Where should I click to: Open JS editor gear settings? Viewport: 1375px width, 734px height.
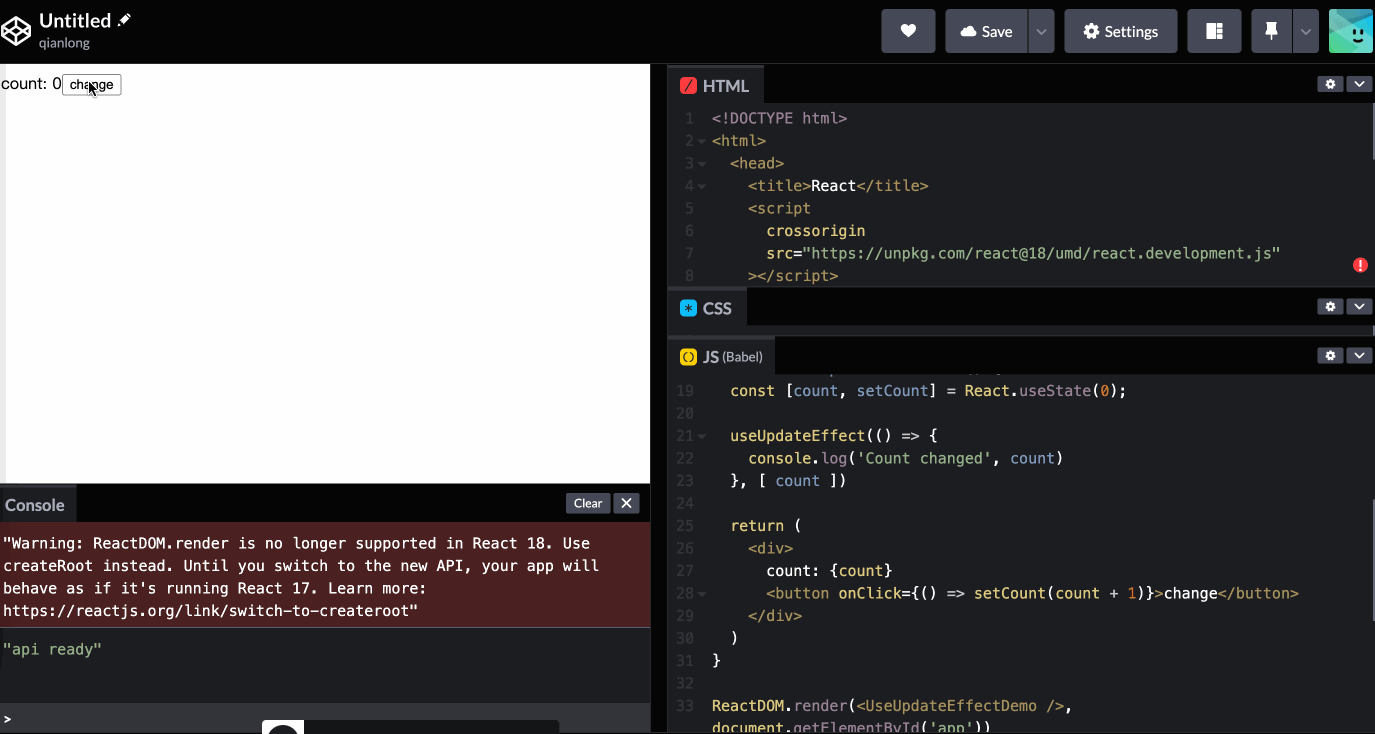coord(1330,355)
